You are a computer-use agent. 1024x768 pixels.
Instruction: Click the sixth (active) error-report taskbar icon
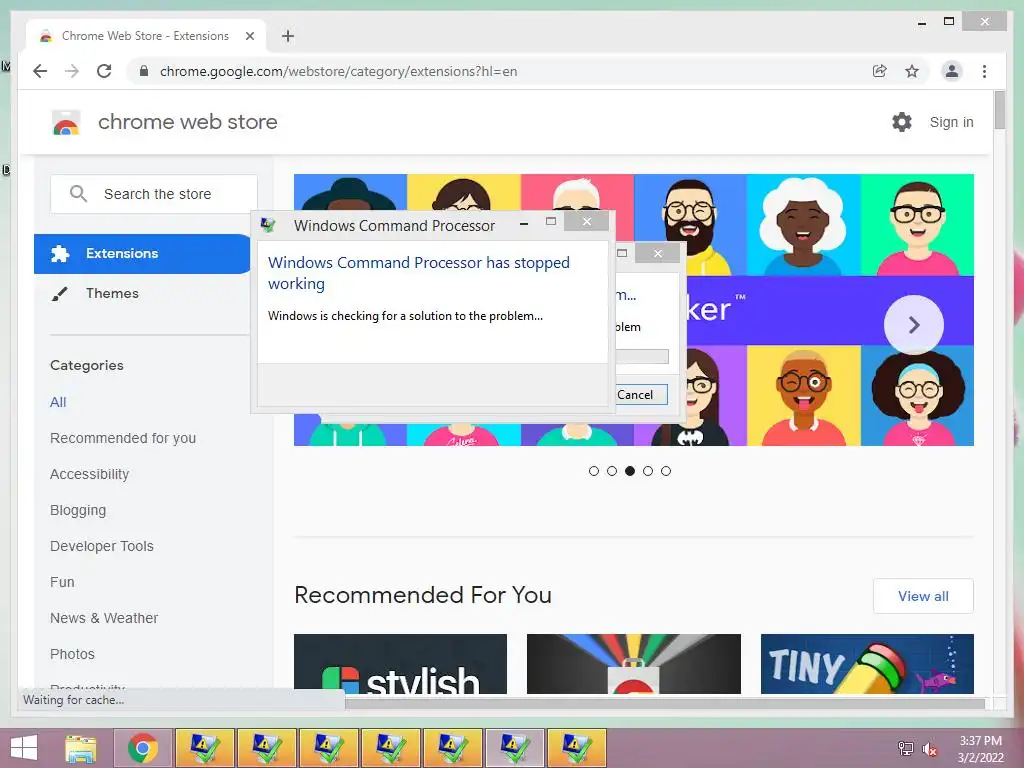click(515, 748)
